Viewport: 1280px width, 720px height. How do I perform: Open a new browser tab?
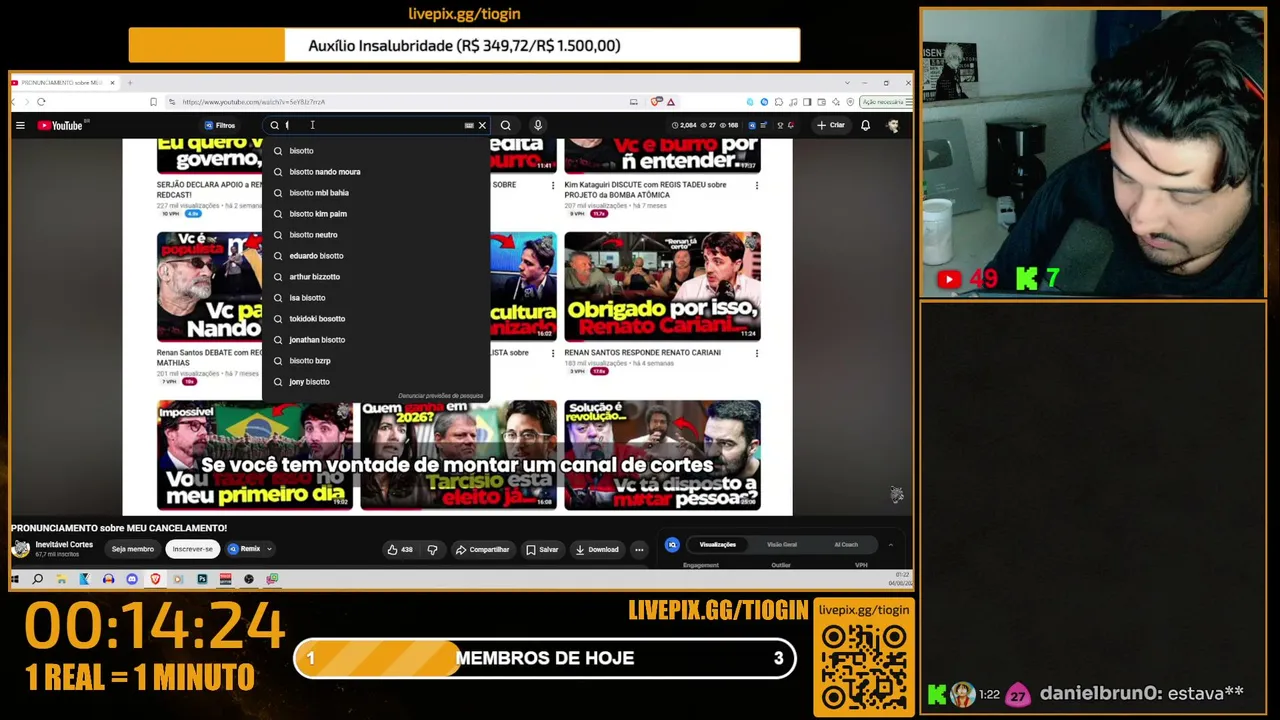click(130, 82)
